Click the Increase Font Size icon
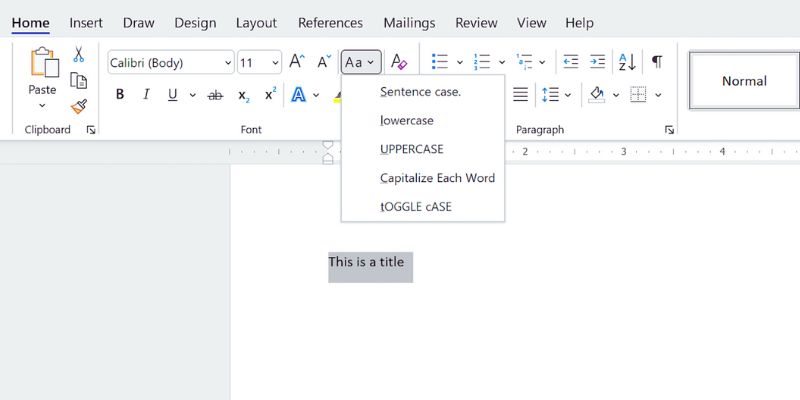Image resolution: width=800 pixels, height=400 pixels. [297, 62]
